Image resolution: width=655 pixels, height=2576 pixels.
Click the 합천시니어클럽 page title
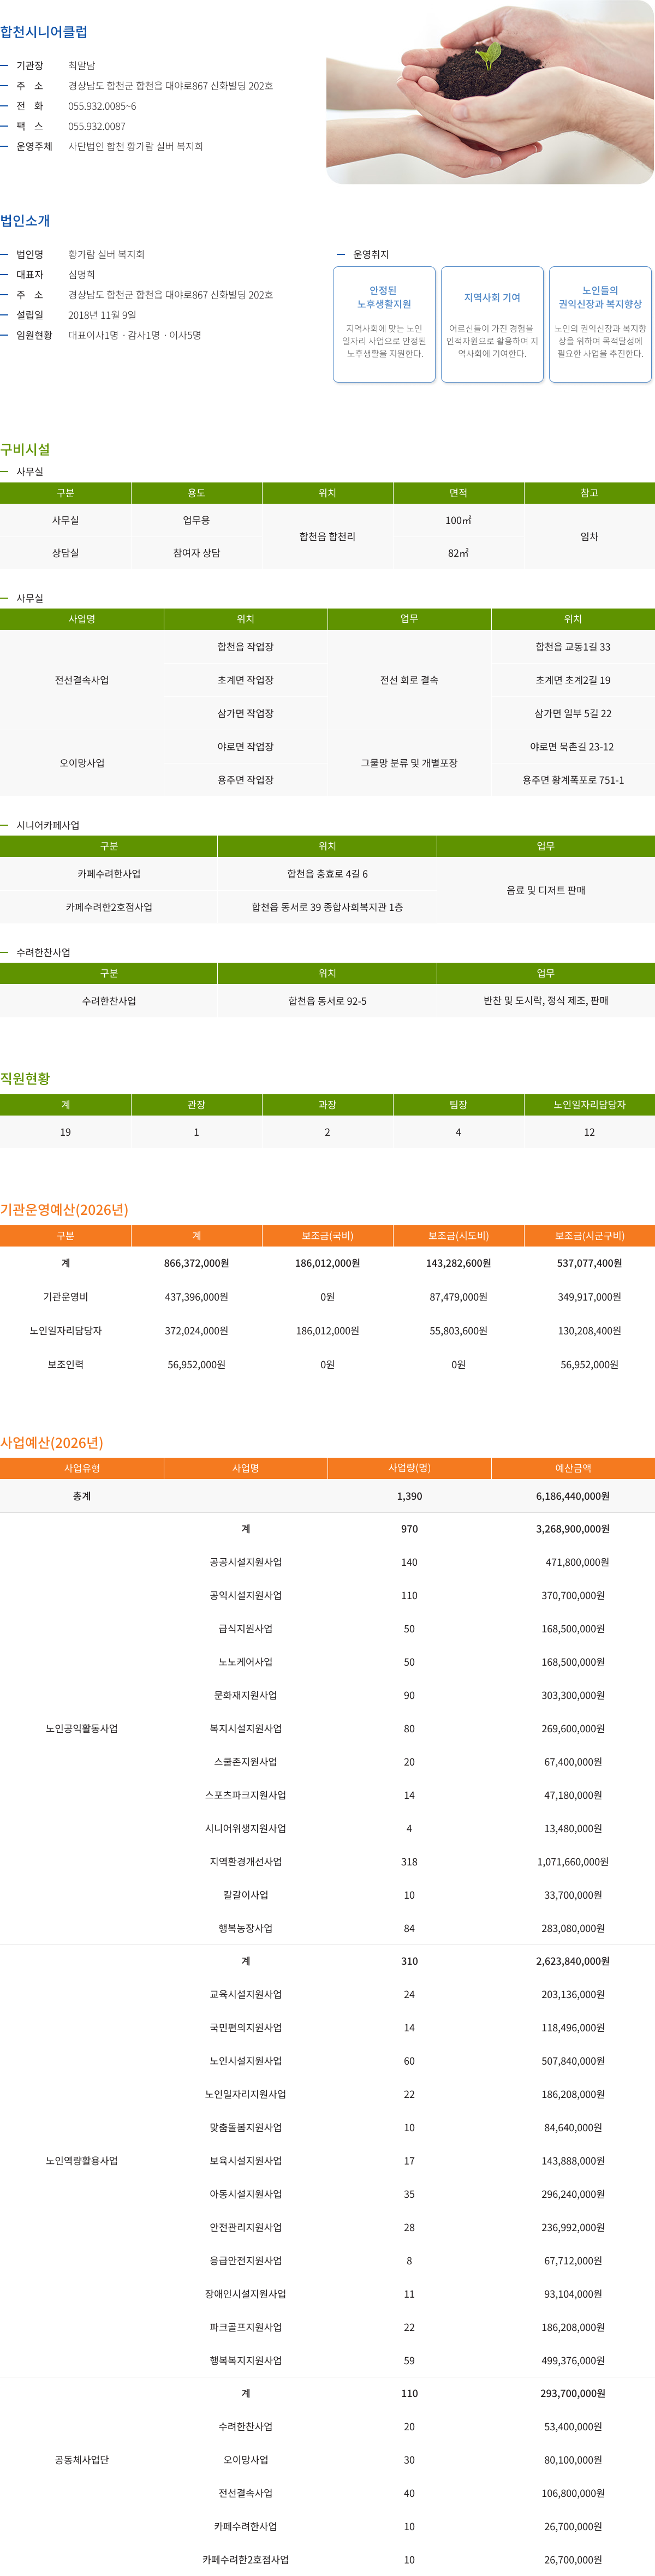tap(44, 32)
